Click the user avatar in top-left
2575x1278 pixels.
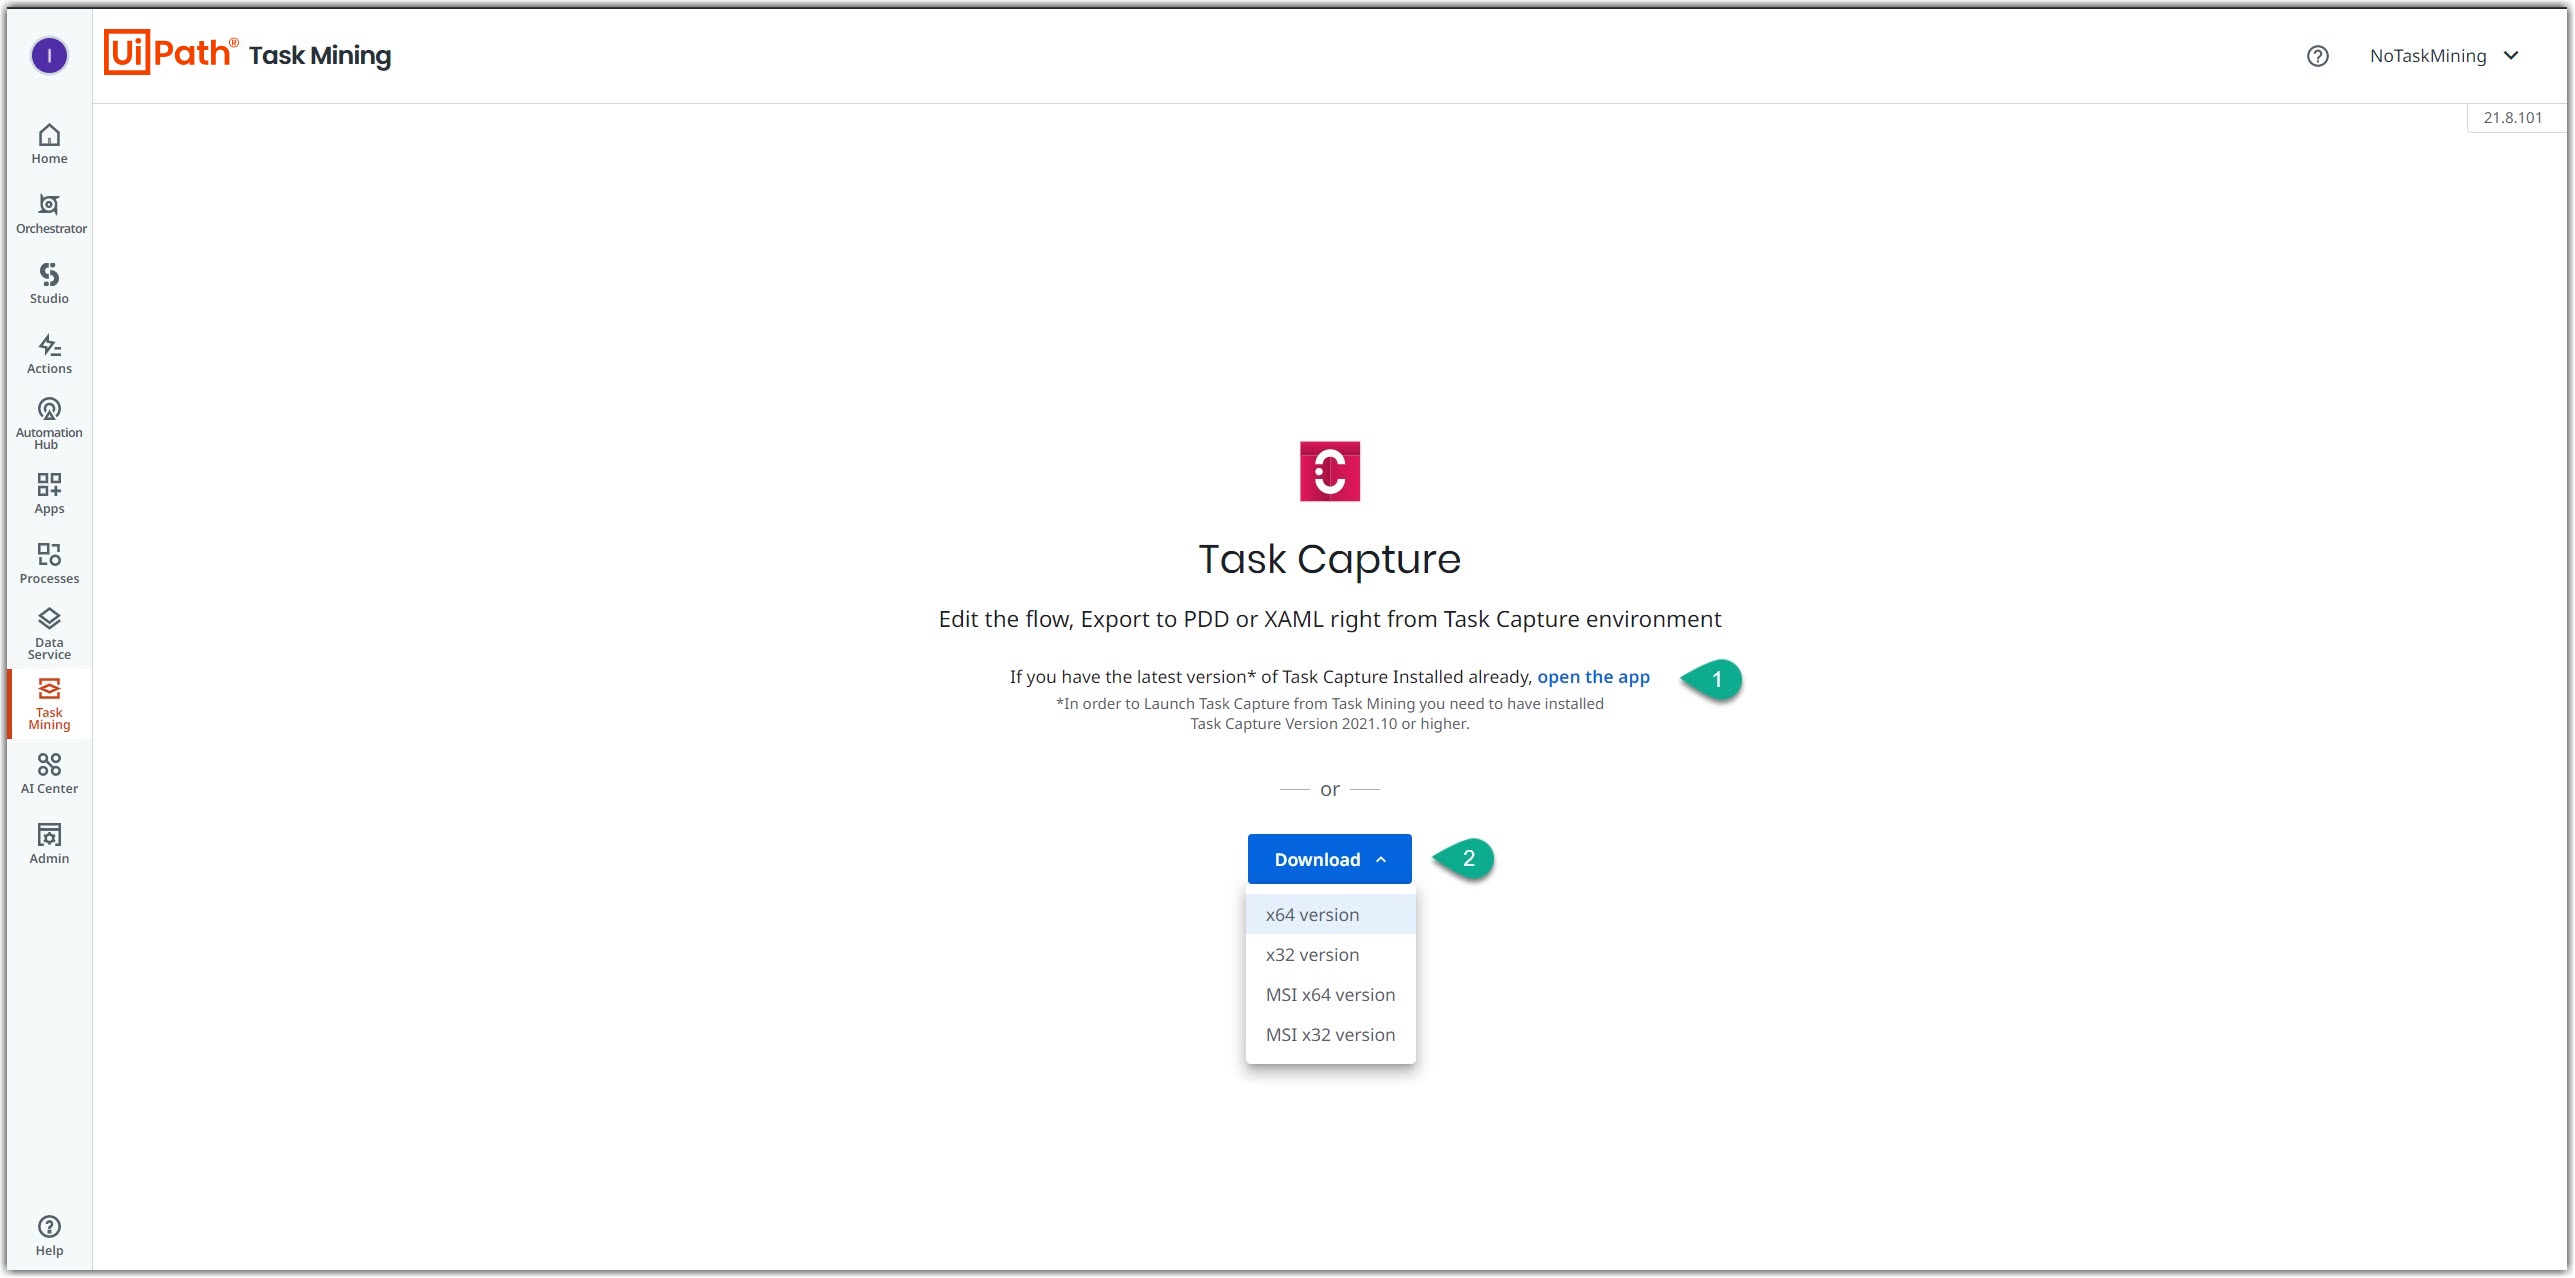(48, 56)
